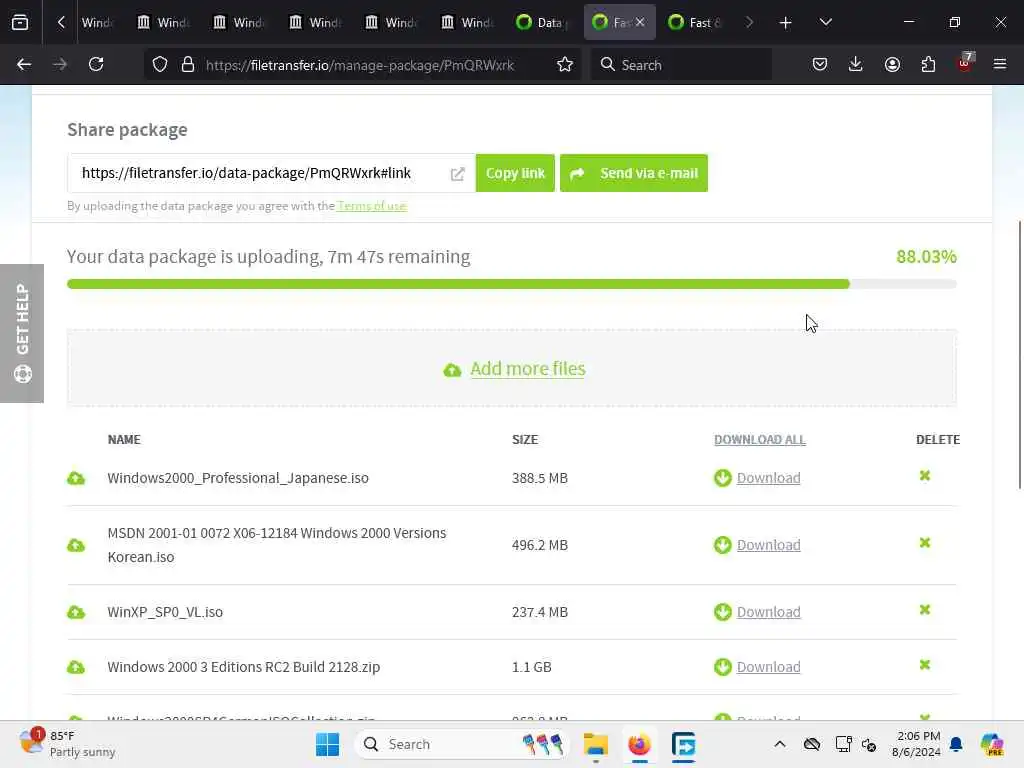This screenshot has width=1024, height=768.
Task: Go back to the previous page
Action: (24, 64)
